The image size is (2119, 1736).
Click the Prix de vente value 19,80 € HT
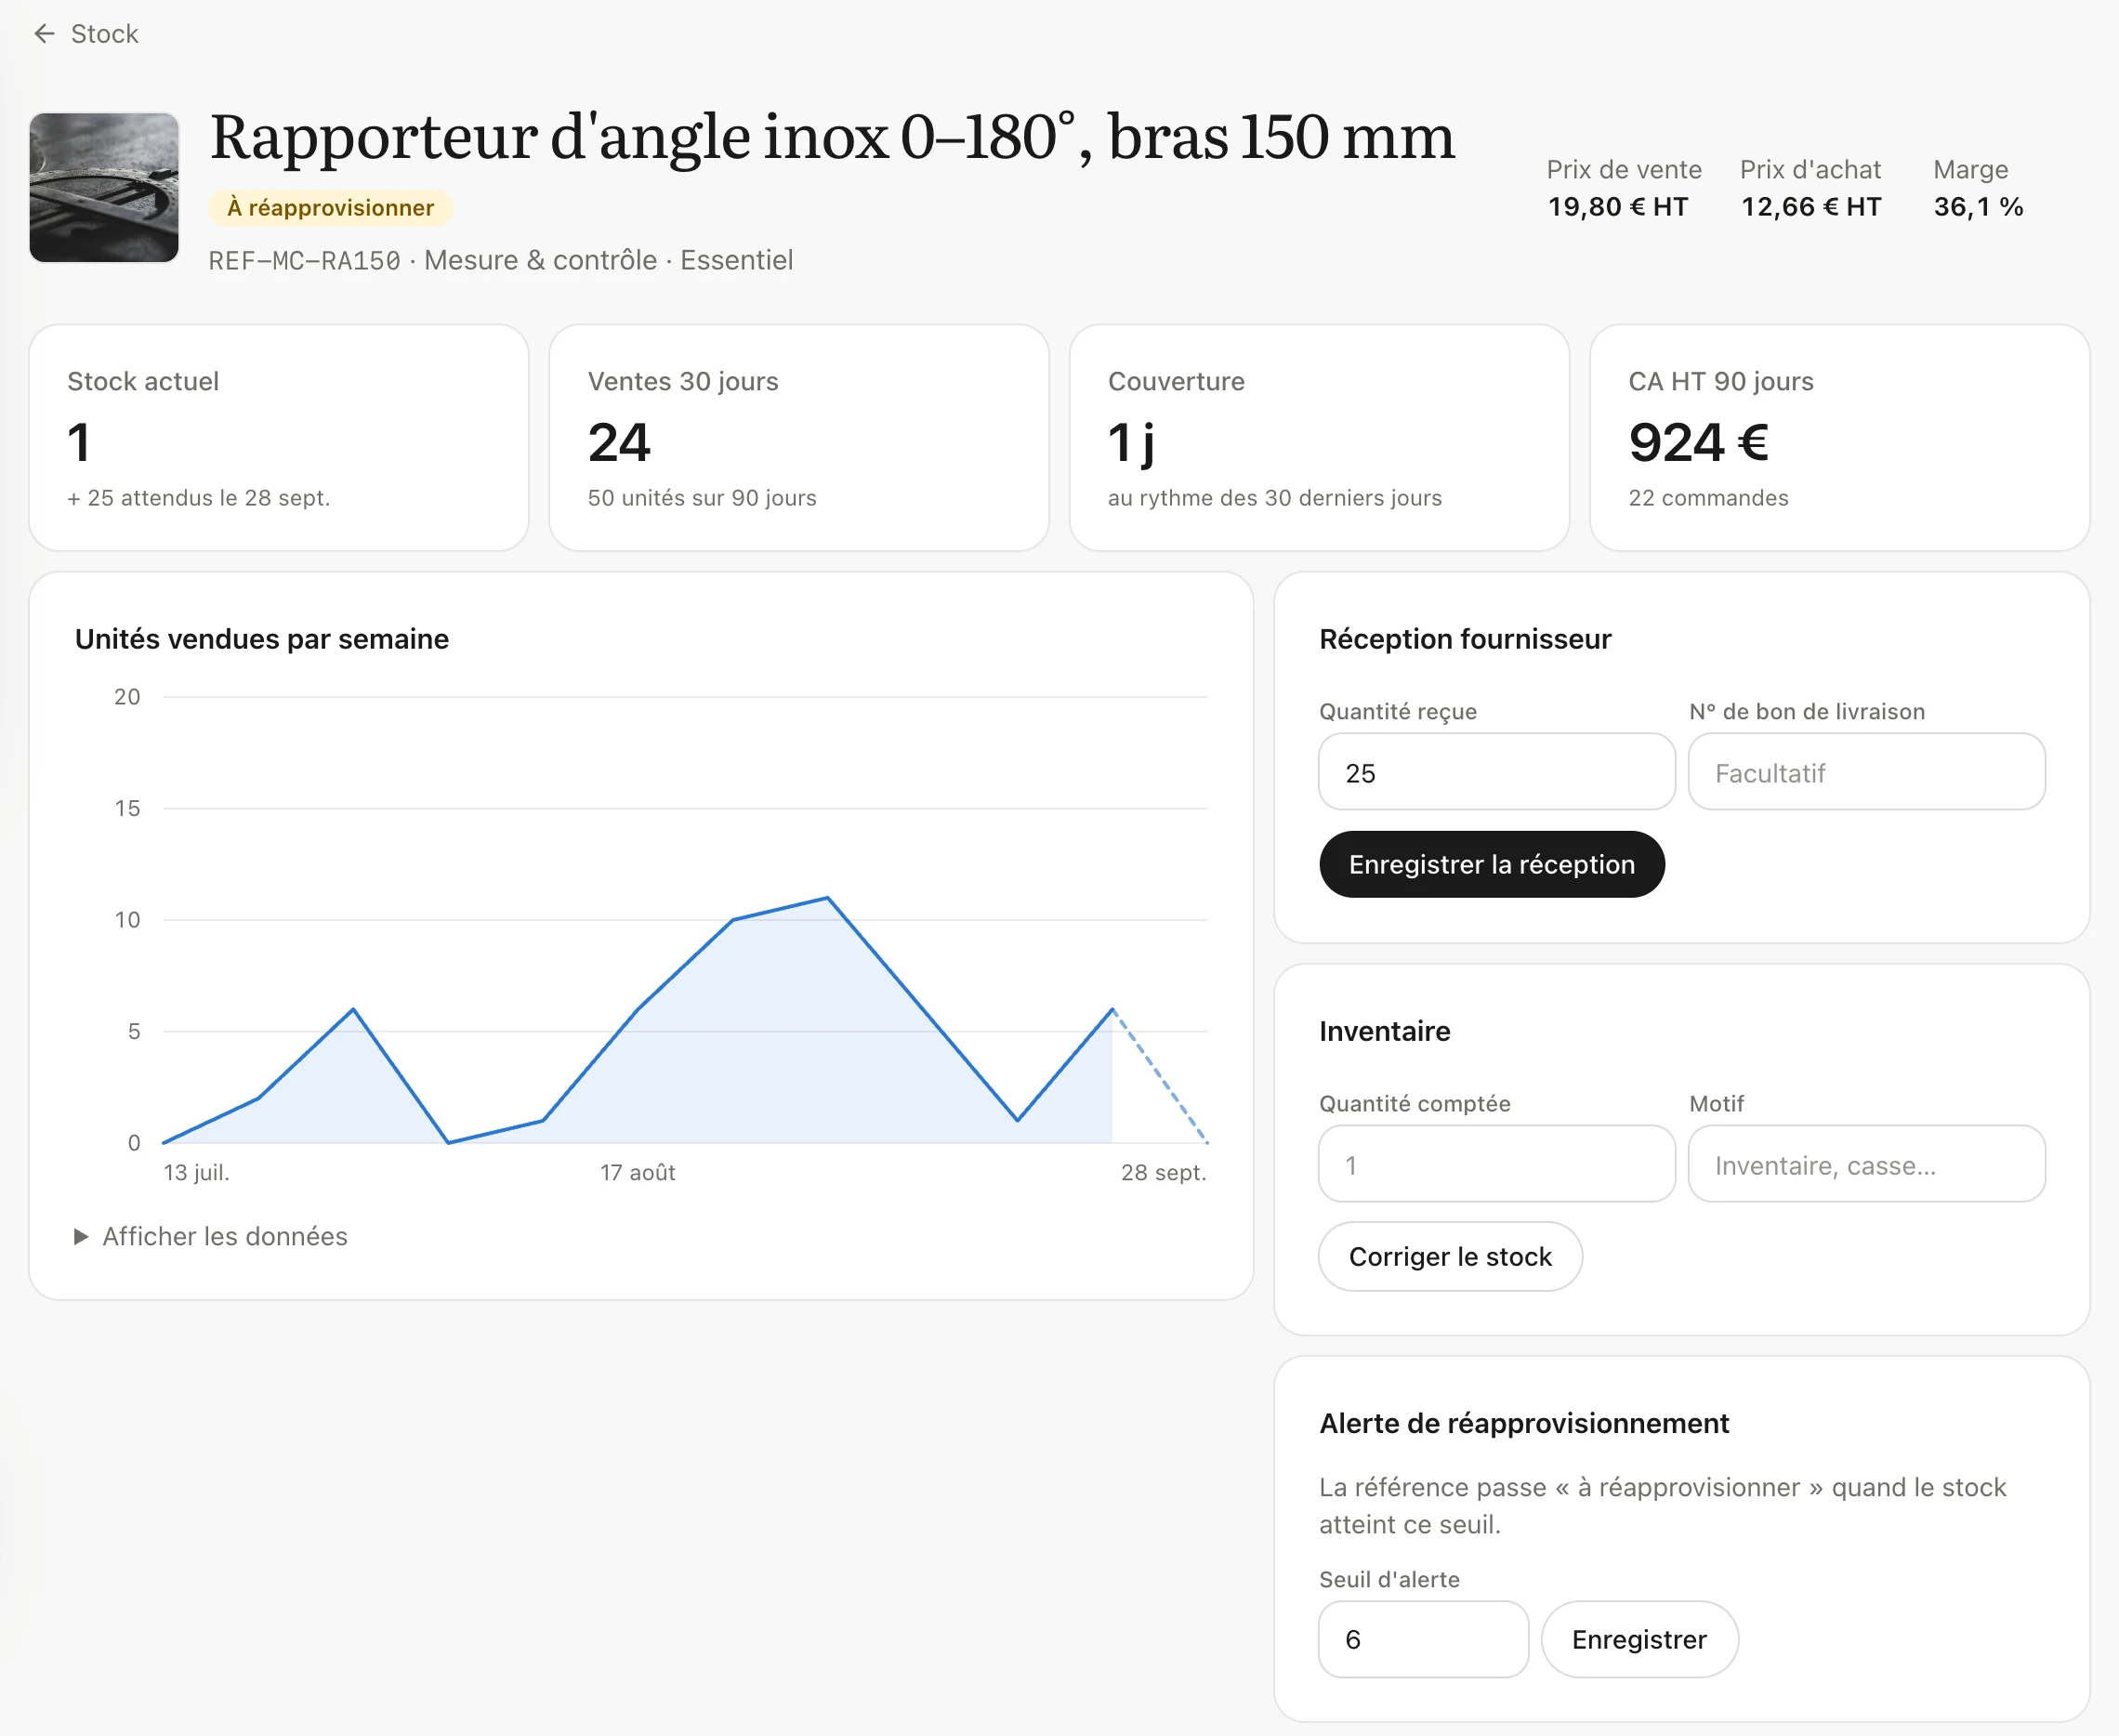click(x=1617, y=207)
